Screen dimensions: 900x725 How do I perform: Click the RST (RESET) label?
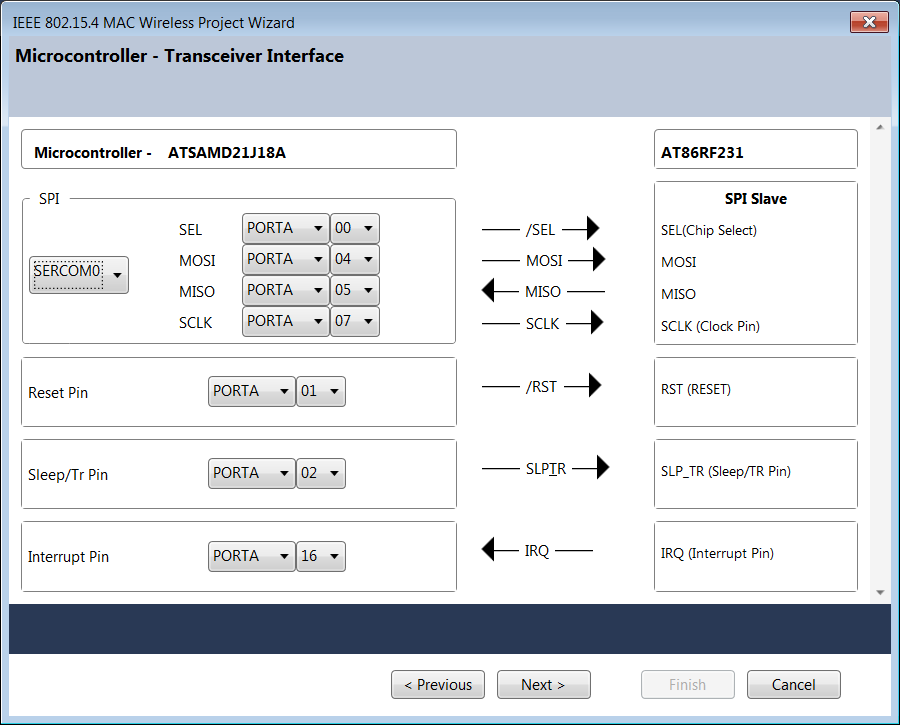(x=696, y=390)
